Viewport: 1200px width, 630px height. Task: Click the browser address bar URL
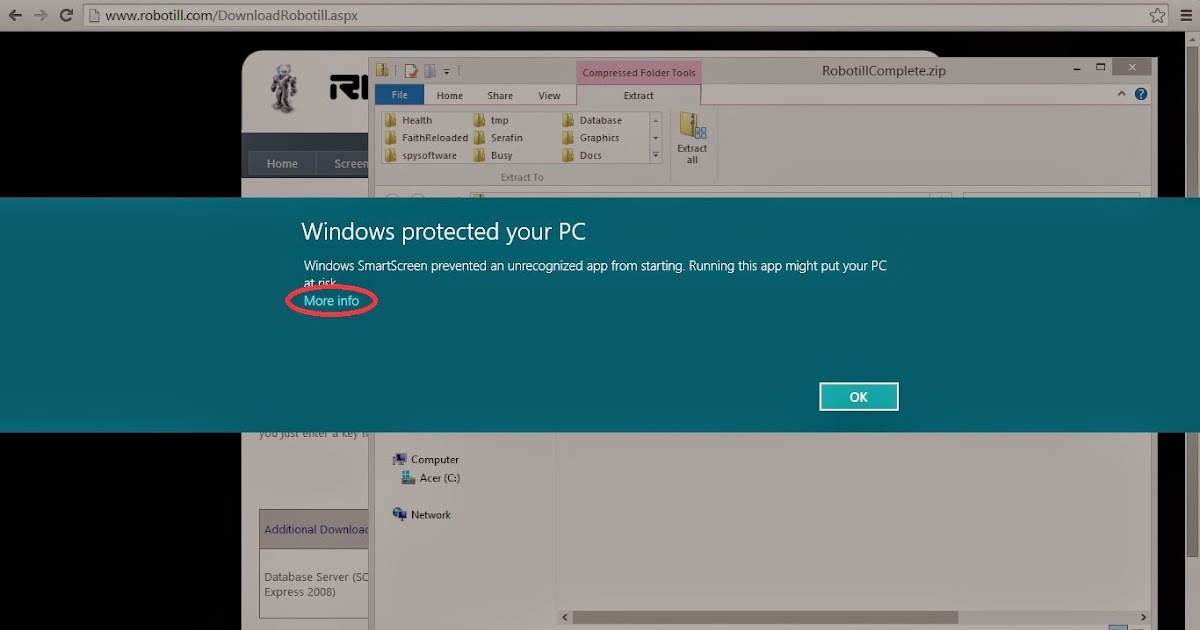tap(232, 16)
